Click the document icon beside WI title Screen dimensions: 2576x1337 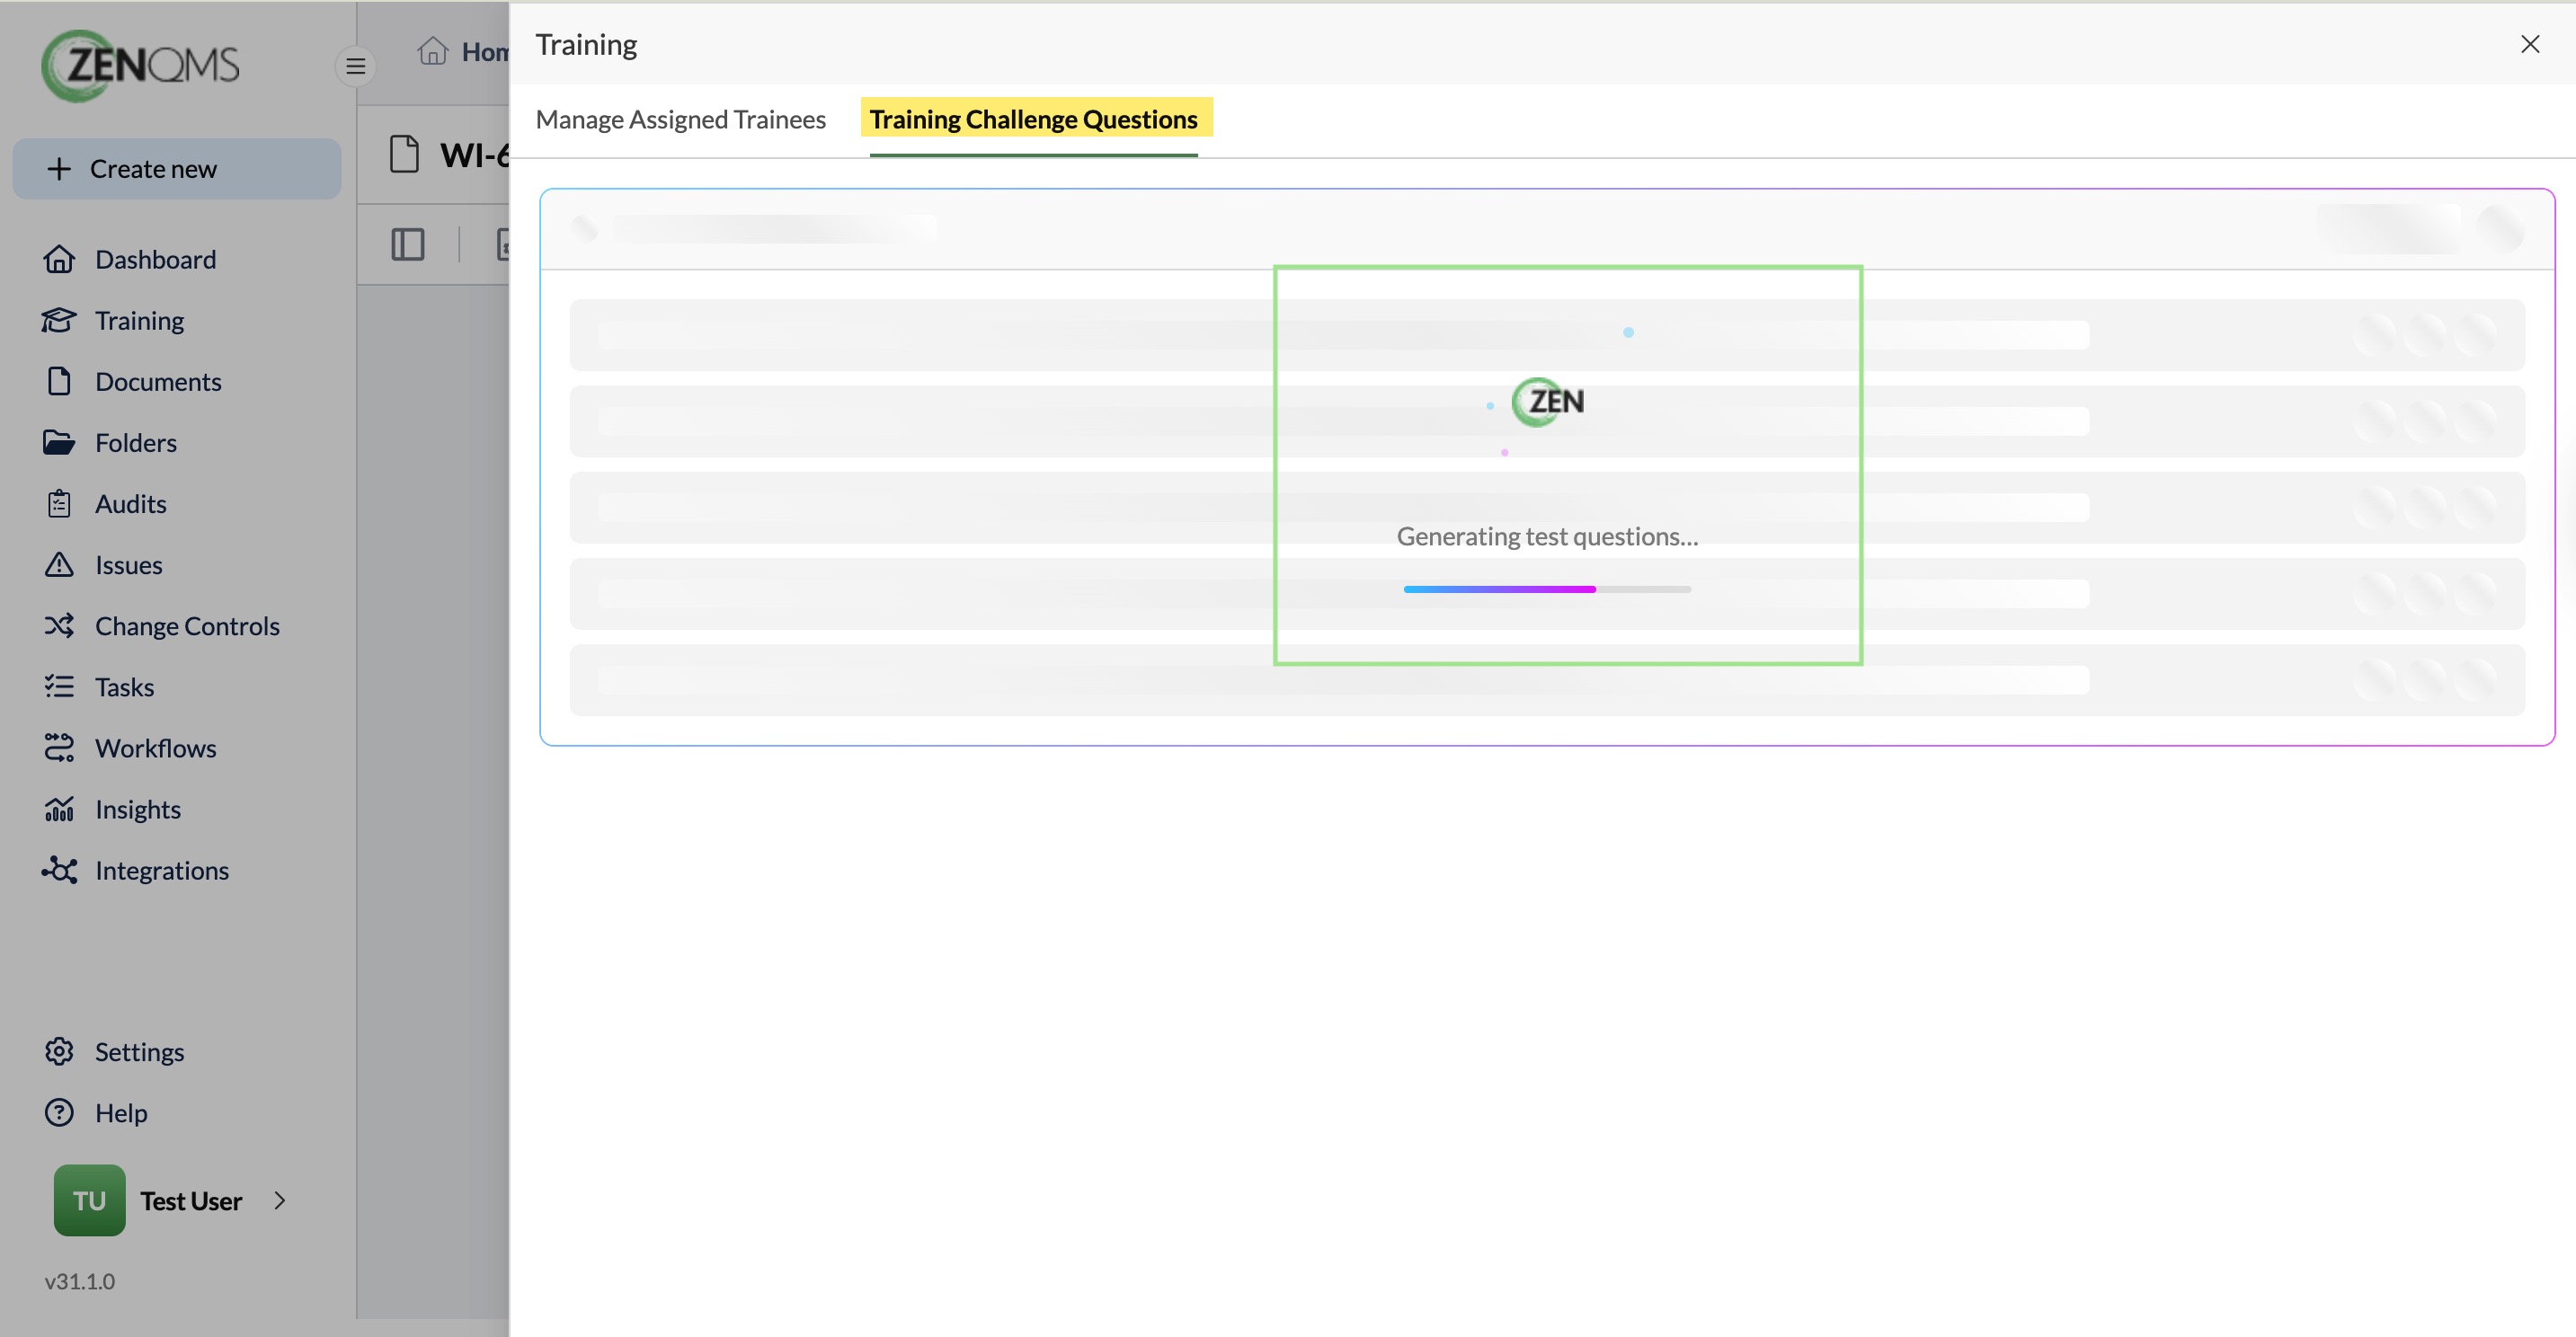click(404, 154)
